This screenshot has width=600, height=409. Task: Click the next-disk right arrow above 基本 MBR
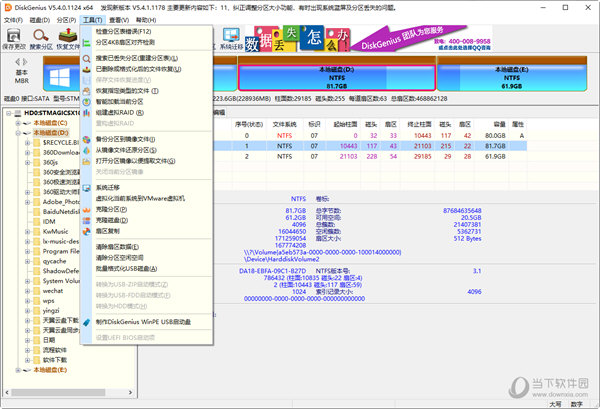tap(25, 61)
